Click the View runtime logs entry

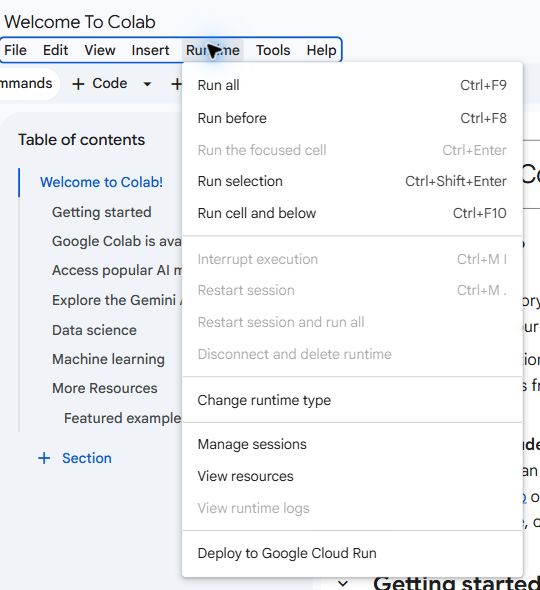click(x=352, y=508)
